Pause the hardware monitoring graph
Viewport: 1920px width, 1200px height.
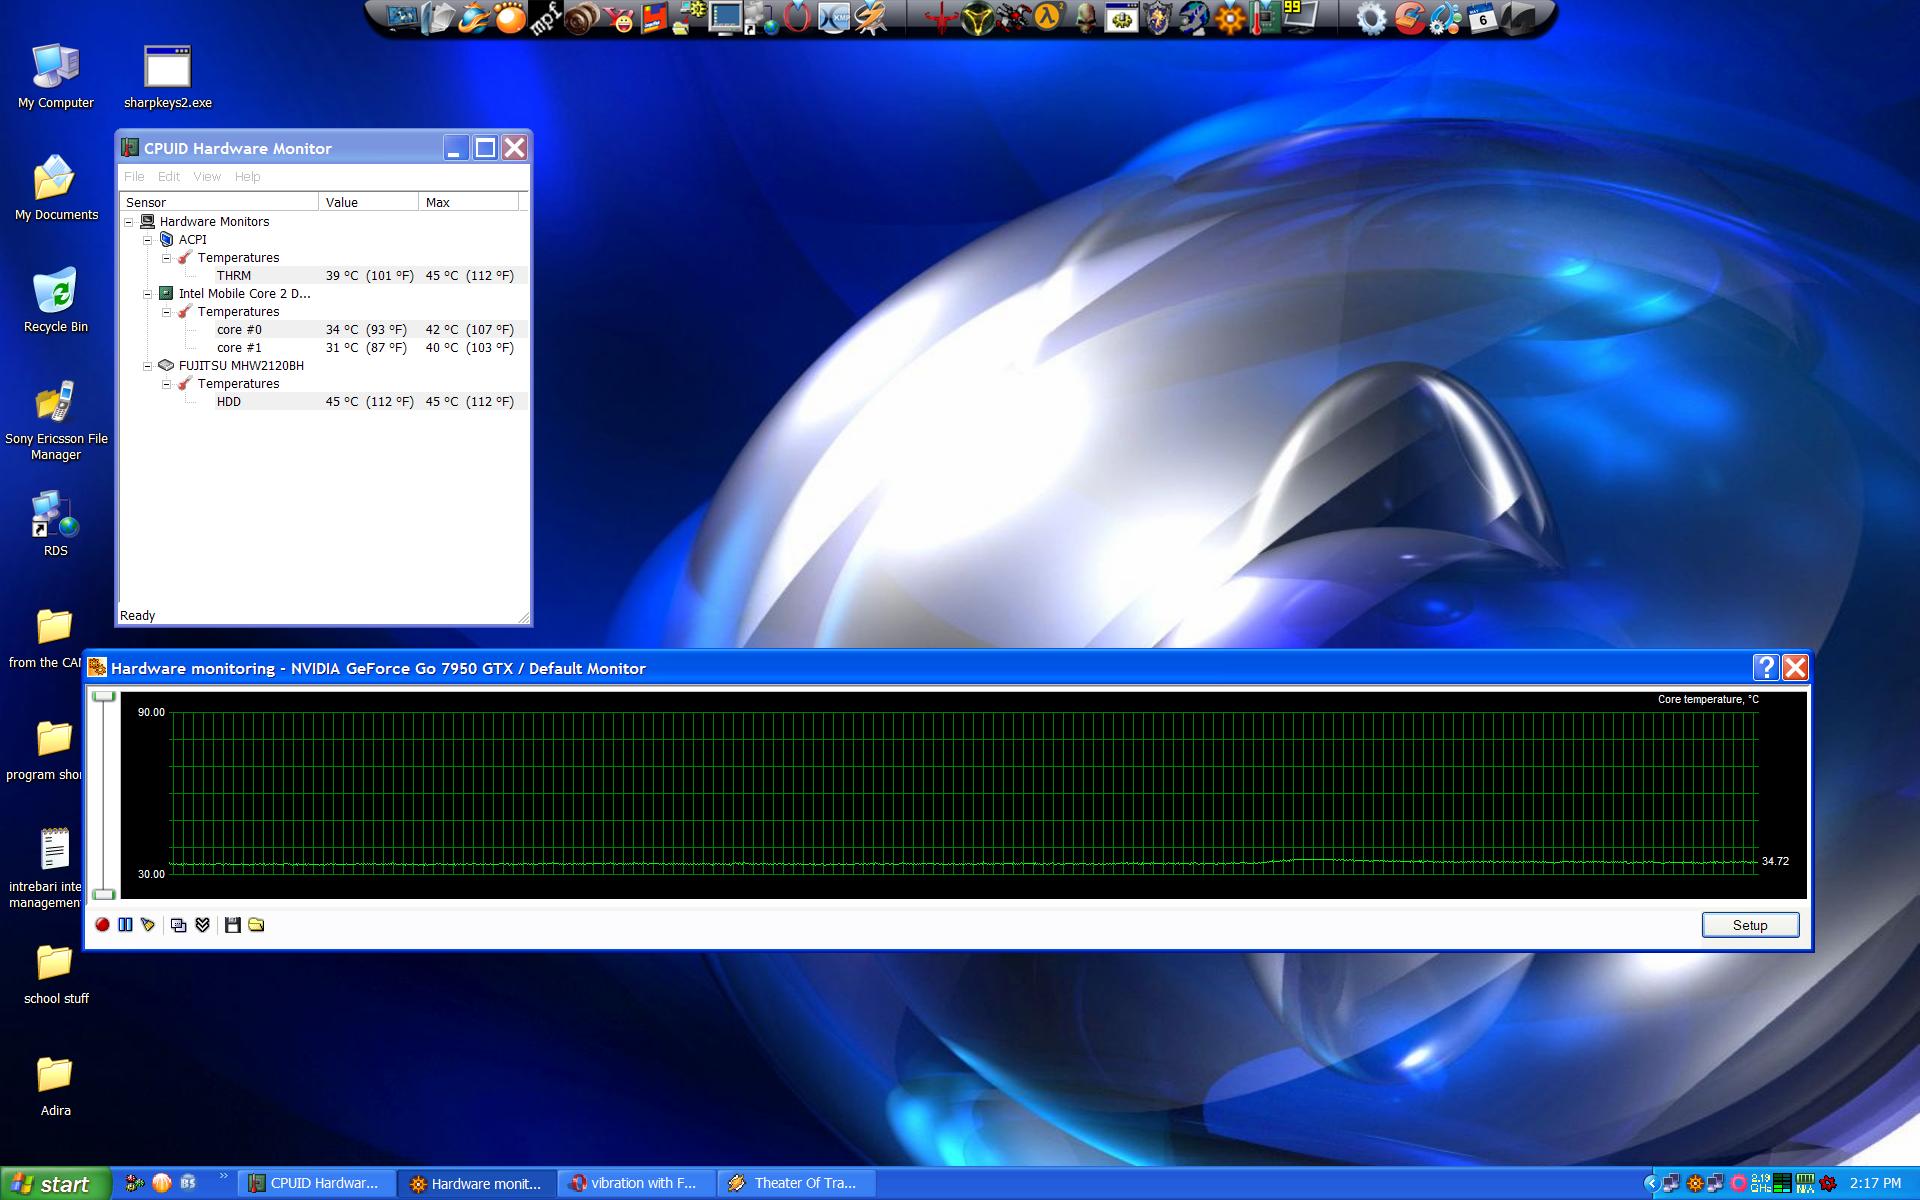pos(125,925)
